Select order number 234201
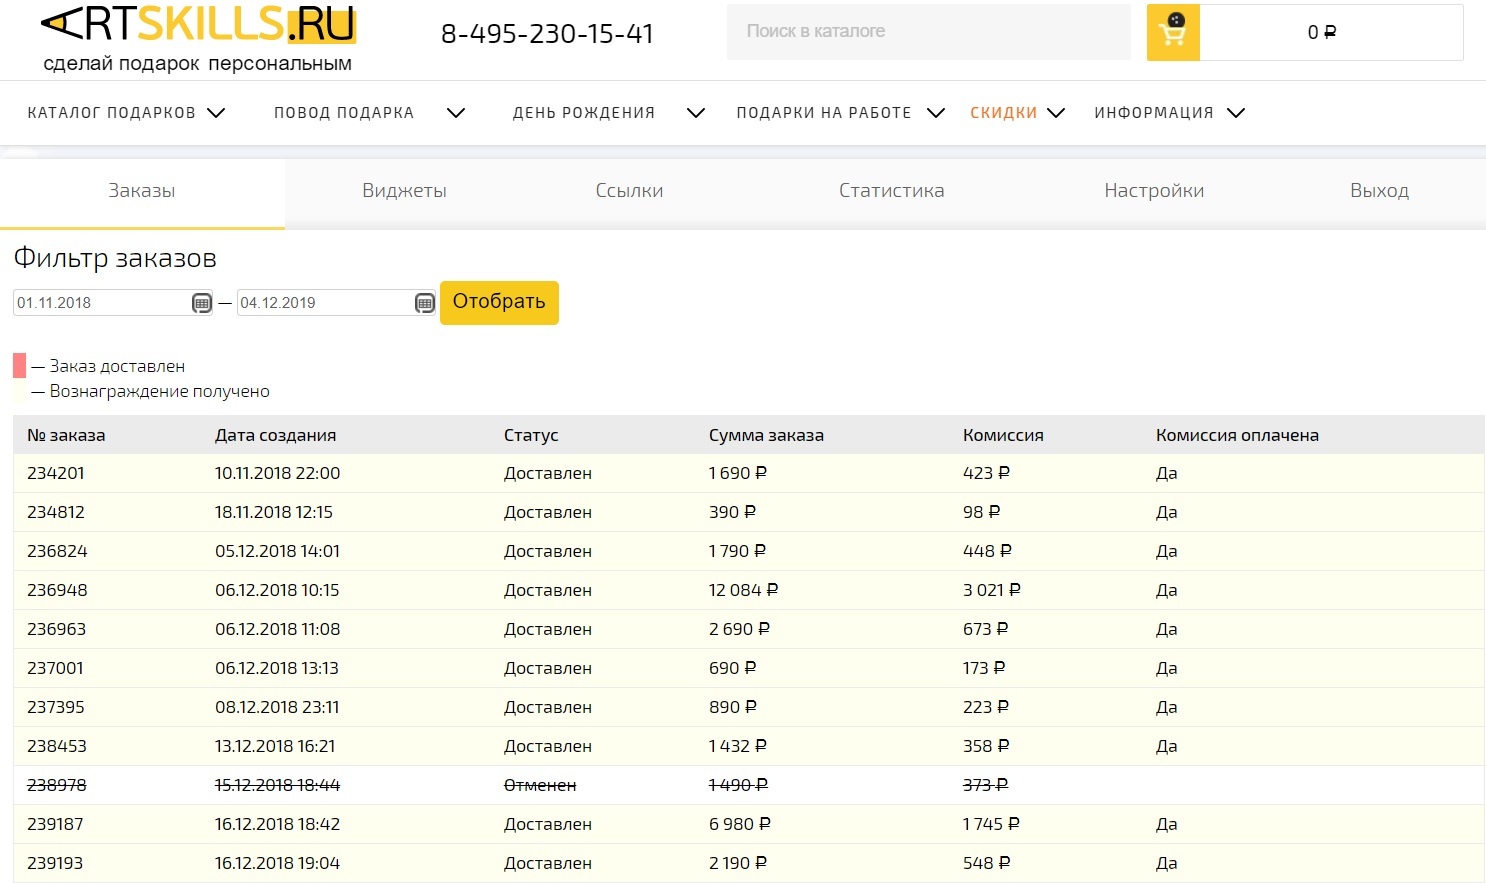This screenshot has height=883, width=1486. point(56,473)
